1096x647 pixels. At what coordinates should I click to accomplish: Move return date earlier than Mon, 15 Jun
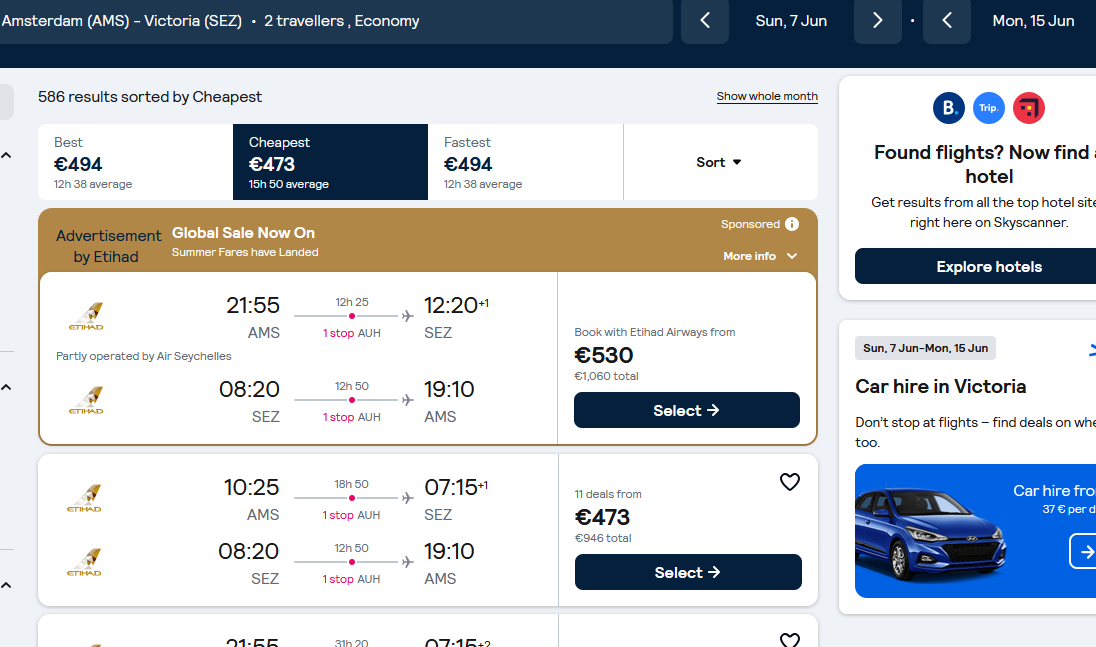(946, 21)
